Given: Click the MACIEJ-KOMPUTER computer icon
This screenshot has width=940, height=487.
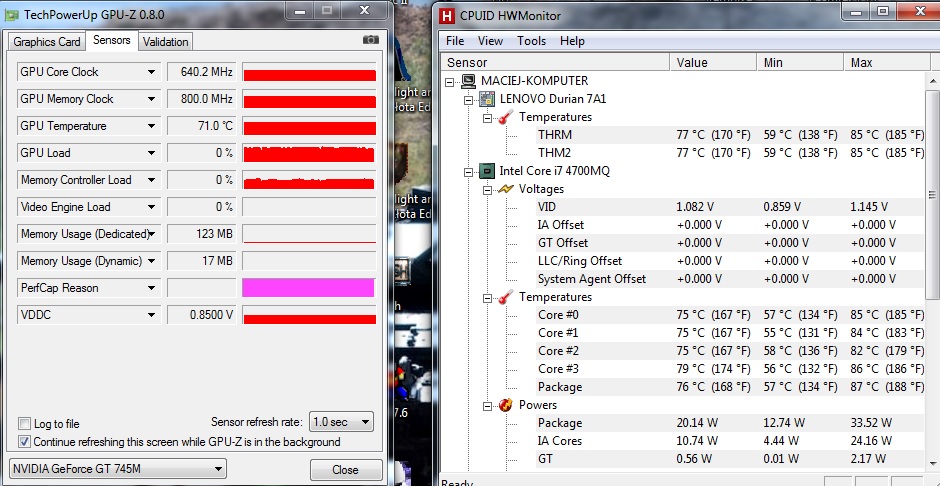Looking at the screenshot, I should pyautogui.click(x=468, y=81).
